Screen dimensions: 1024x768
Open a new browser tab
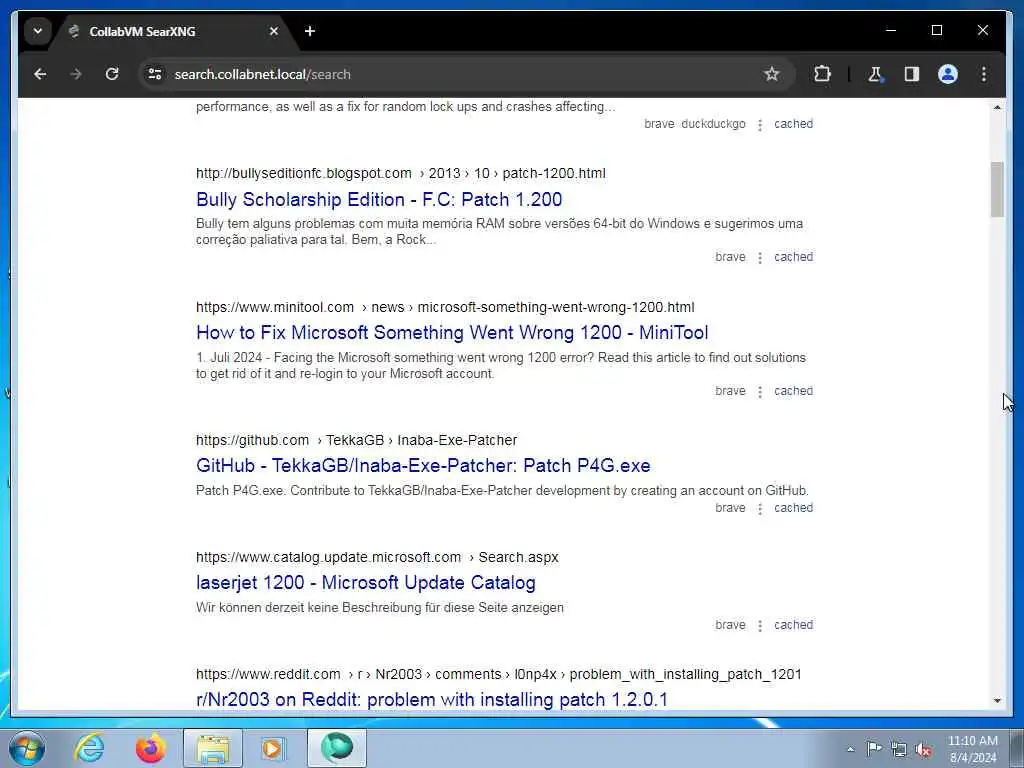(x=310, y=31)
